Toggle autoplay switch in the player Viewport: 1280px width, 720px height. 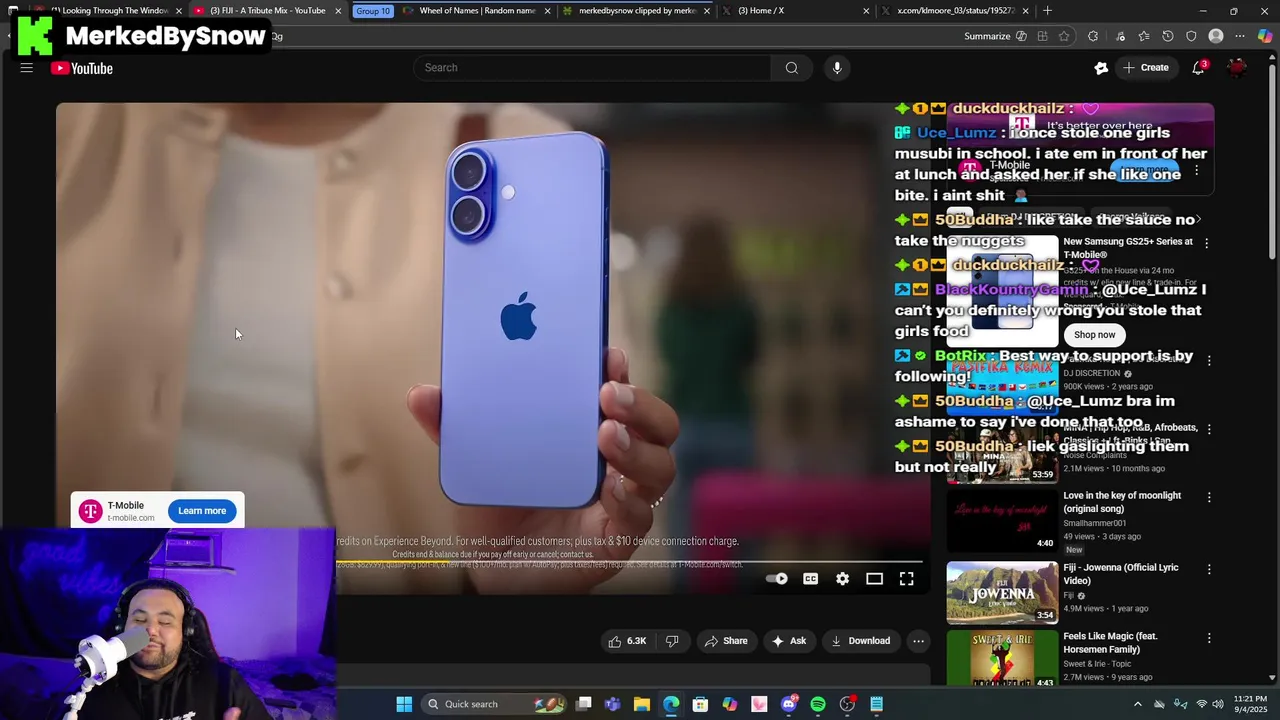coord(776,579)
